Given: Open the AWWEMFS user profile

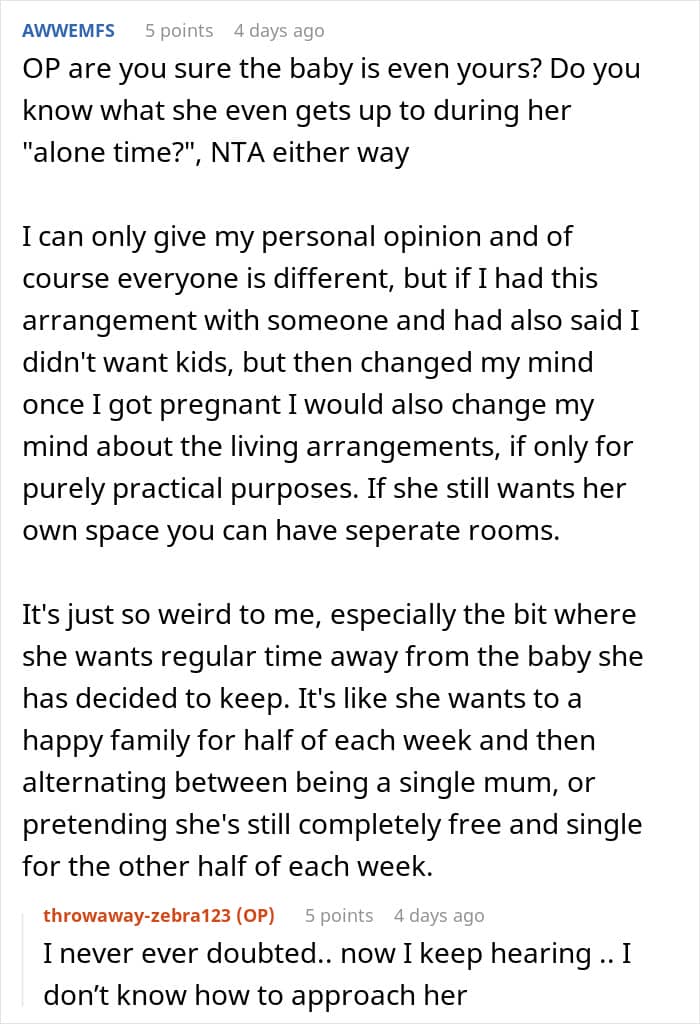Looking at the screenshot, I should pyautogui.click(x=68, y=30).
